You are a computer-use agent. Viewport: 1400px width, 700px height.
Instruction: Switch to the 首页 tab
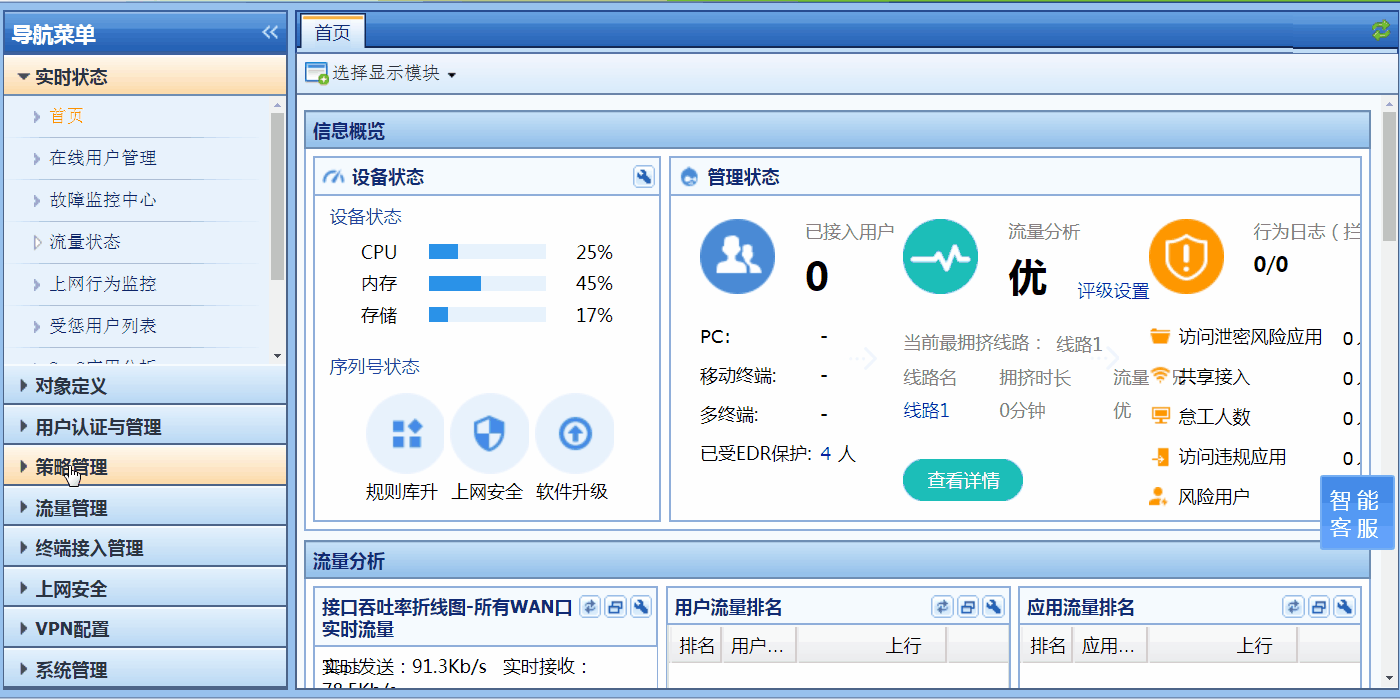tap(331, 31)
